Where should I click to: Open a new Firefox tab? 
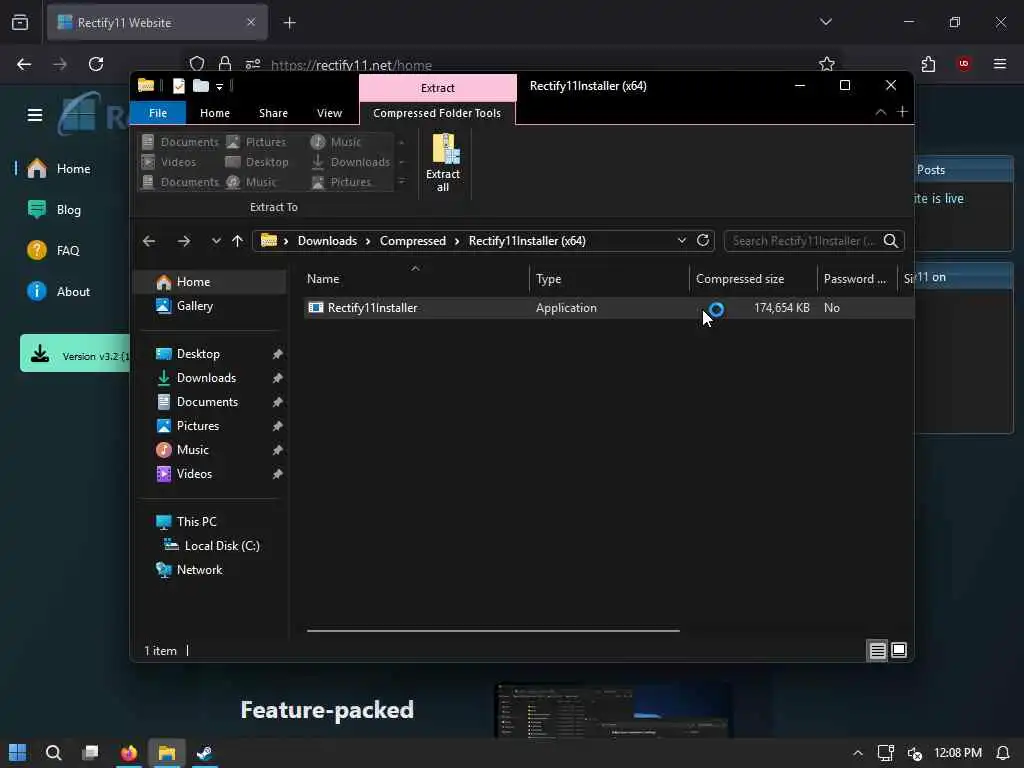click(289, 23)
